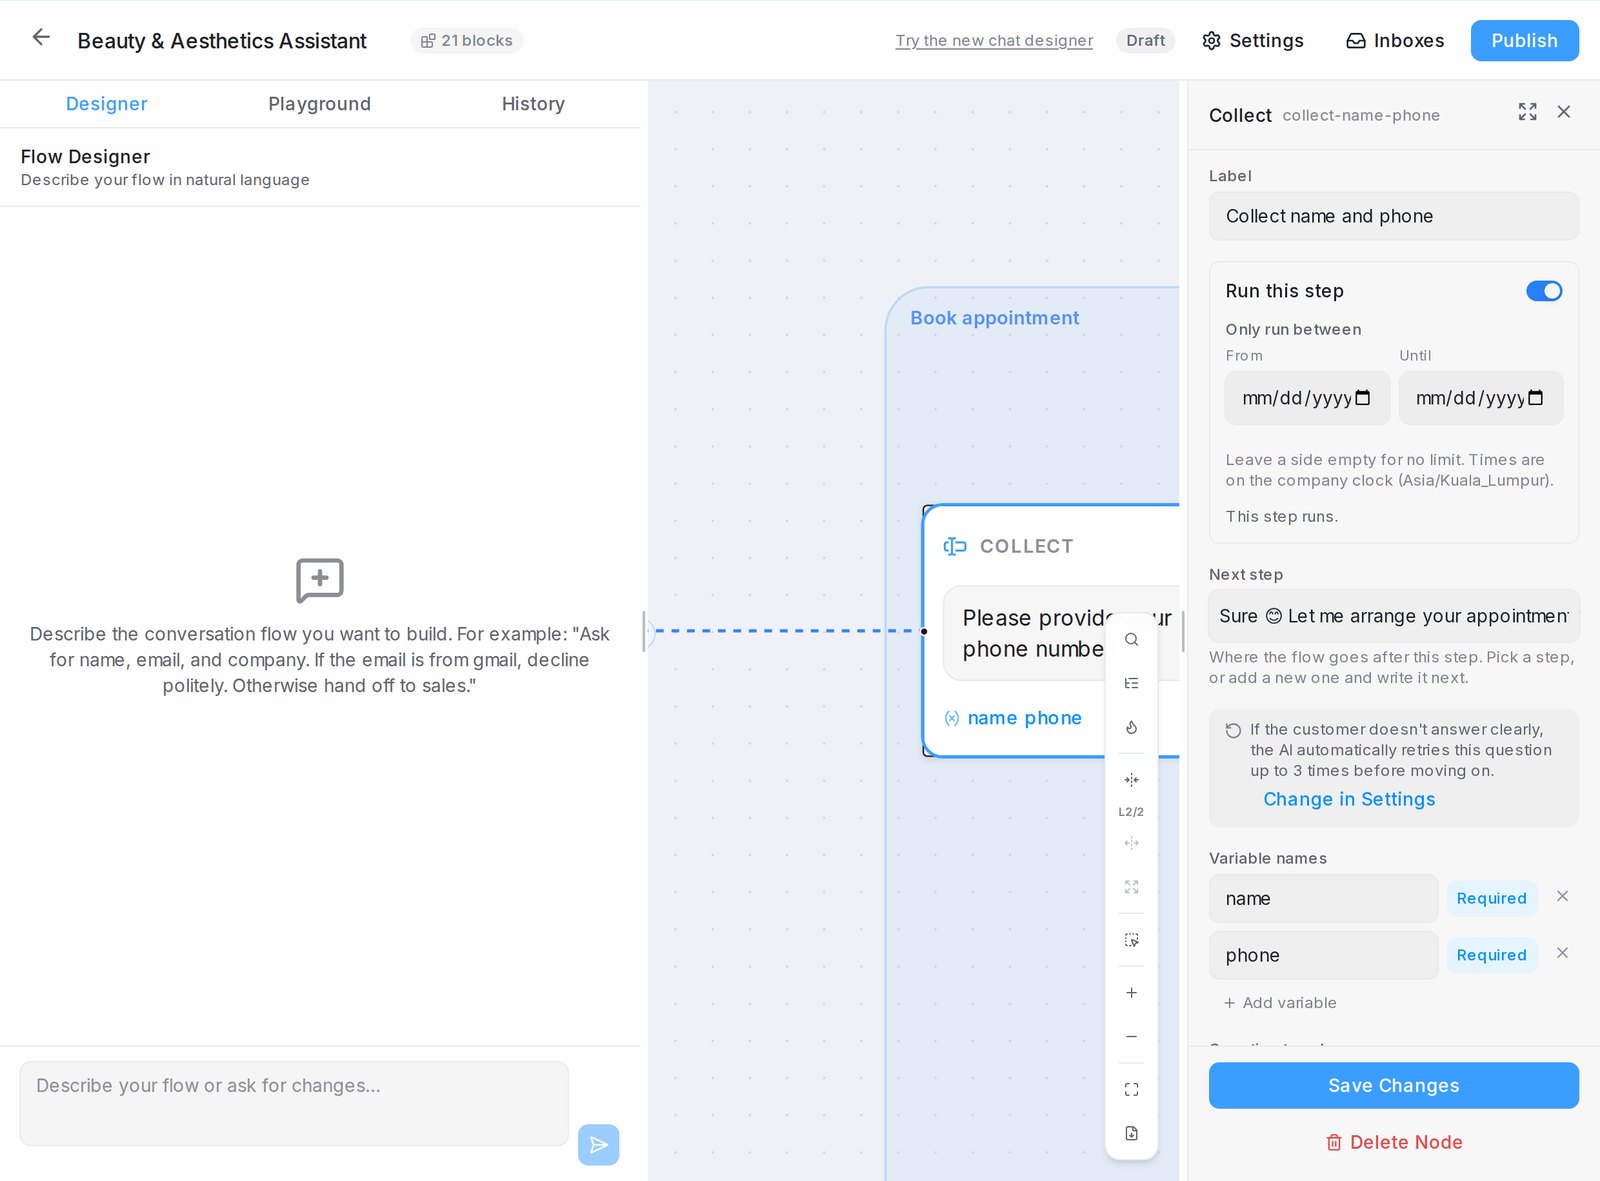
Task: Toggle the Run this step switch
Action: (x=1544, y=291)
